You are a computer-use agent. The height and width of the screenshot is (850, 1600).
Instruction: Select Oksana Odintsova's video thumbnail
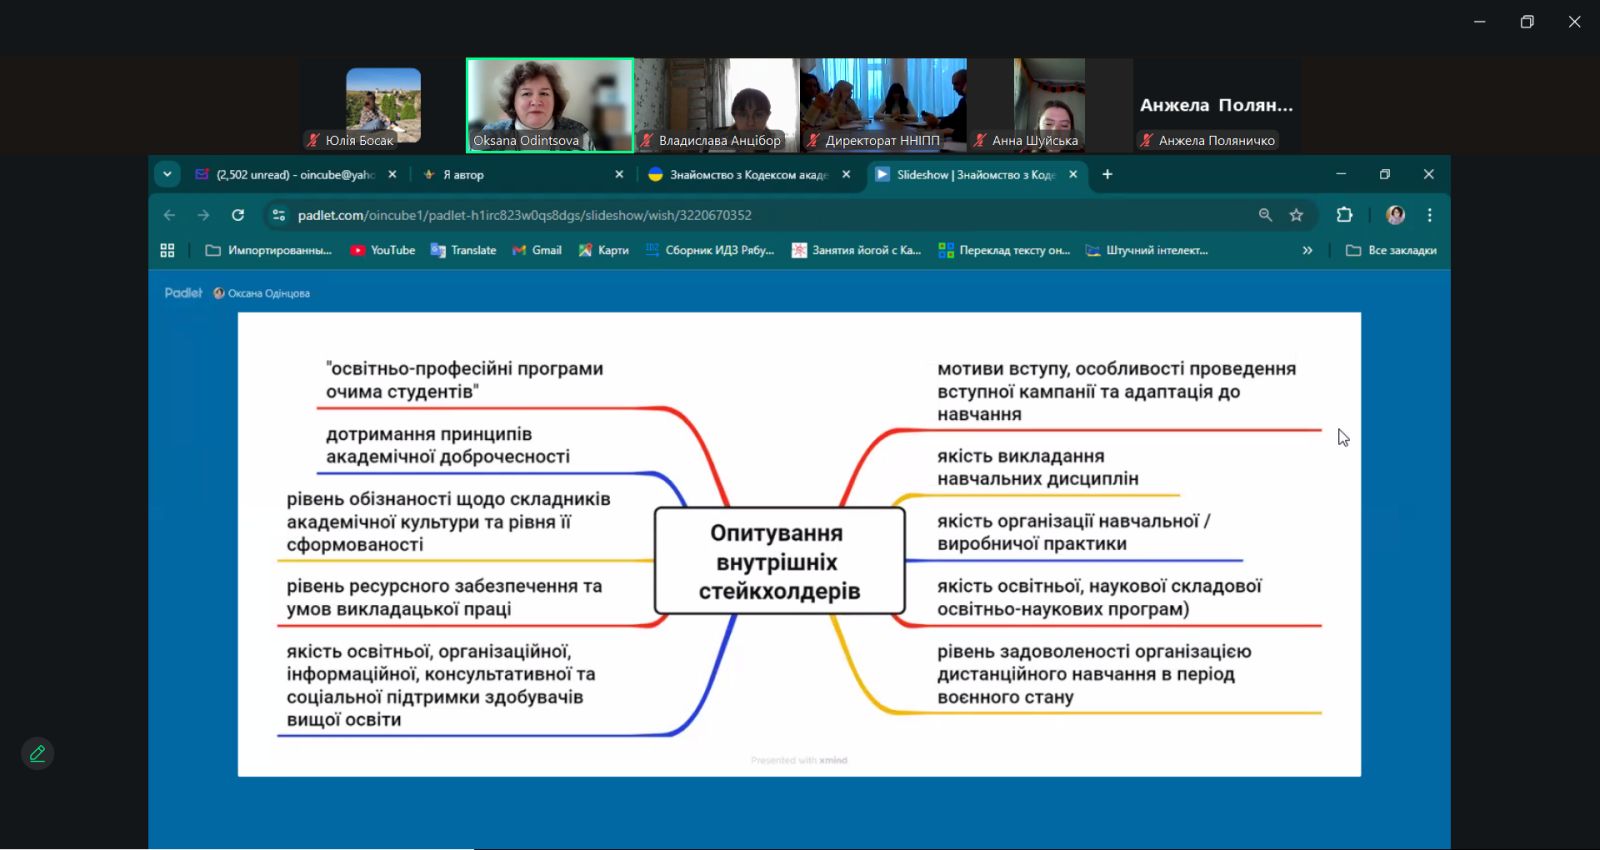[549, 105]
